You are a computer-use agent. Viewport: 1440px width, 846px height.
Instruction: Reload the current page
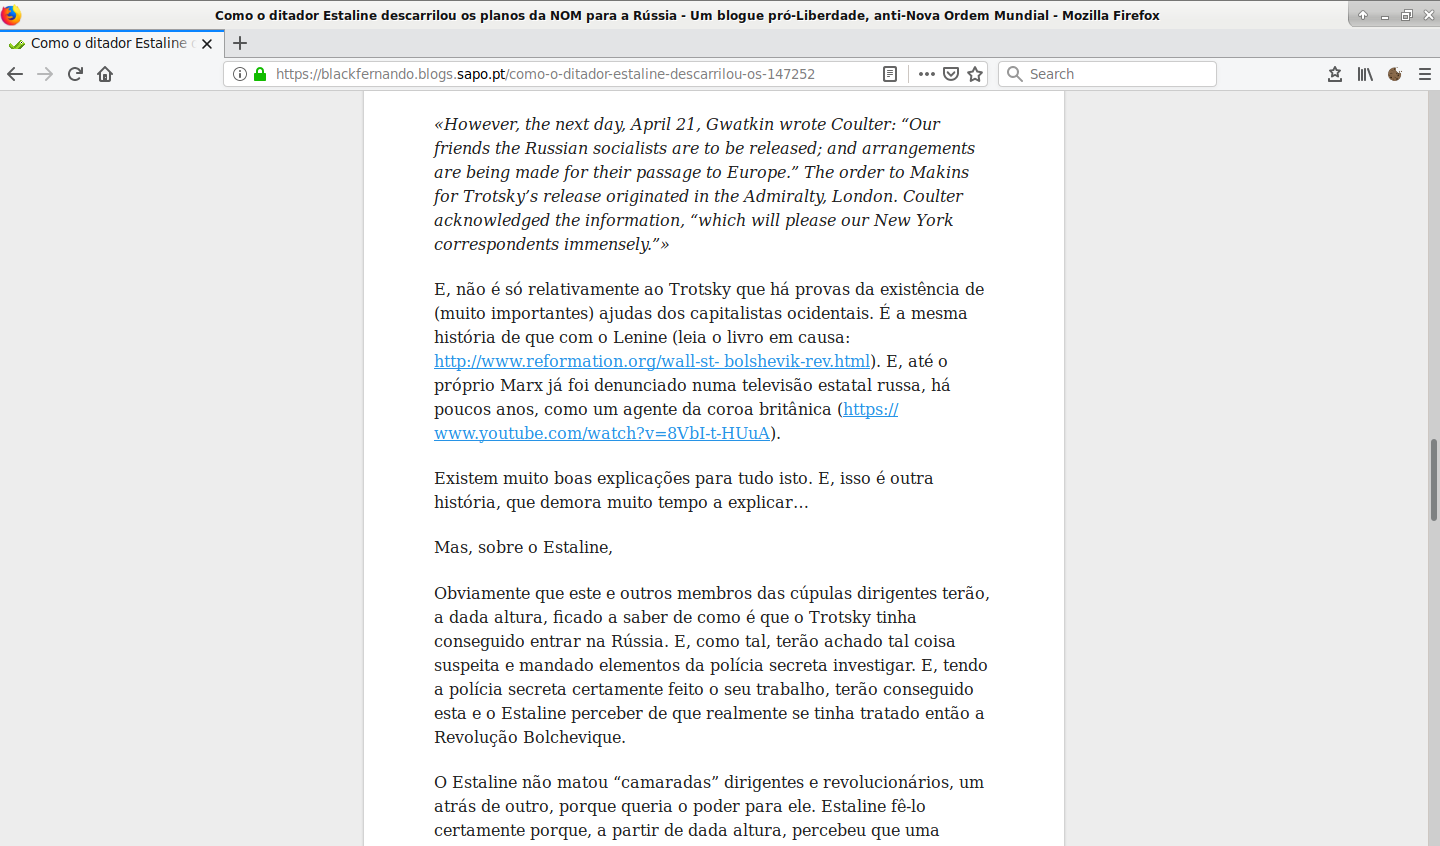click(75, 74)
